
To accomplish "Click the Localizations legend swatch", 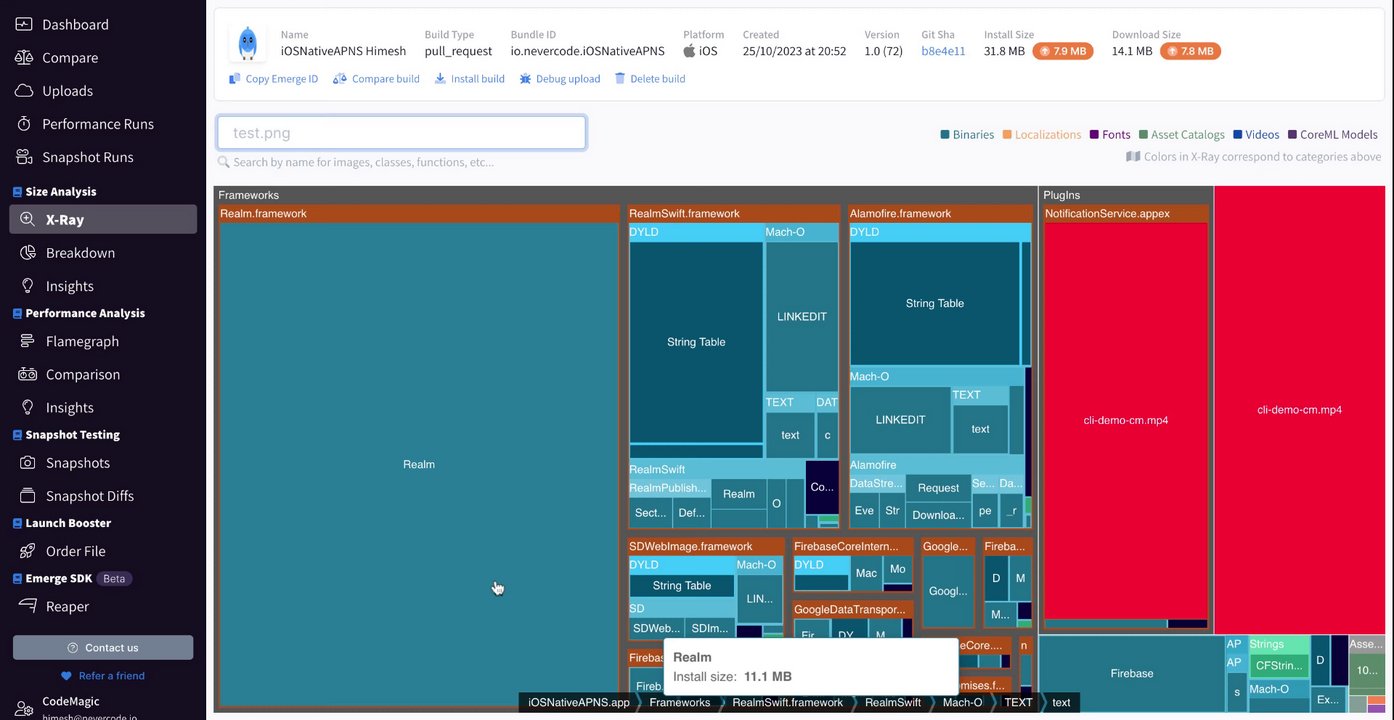I will pyautogui.click(x=1007, y=134).
